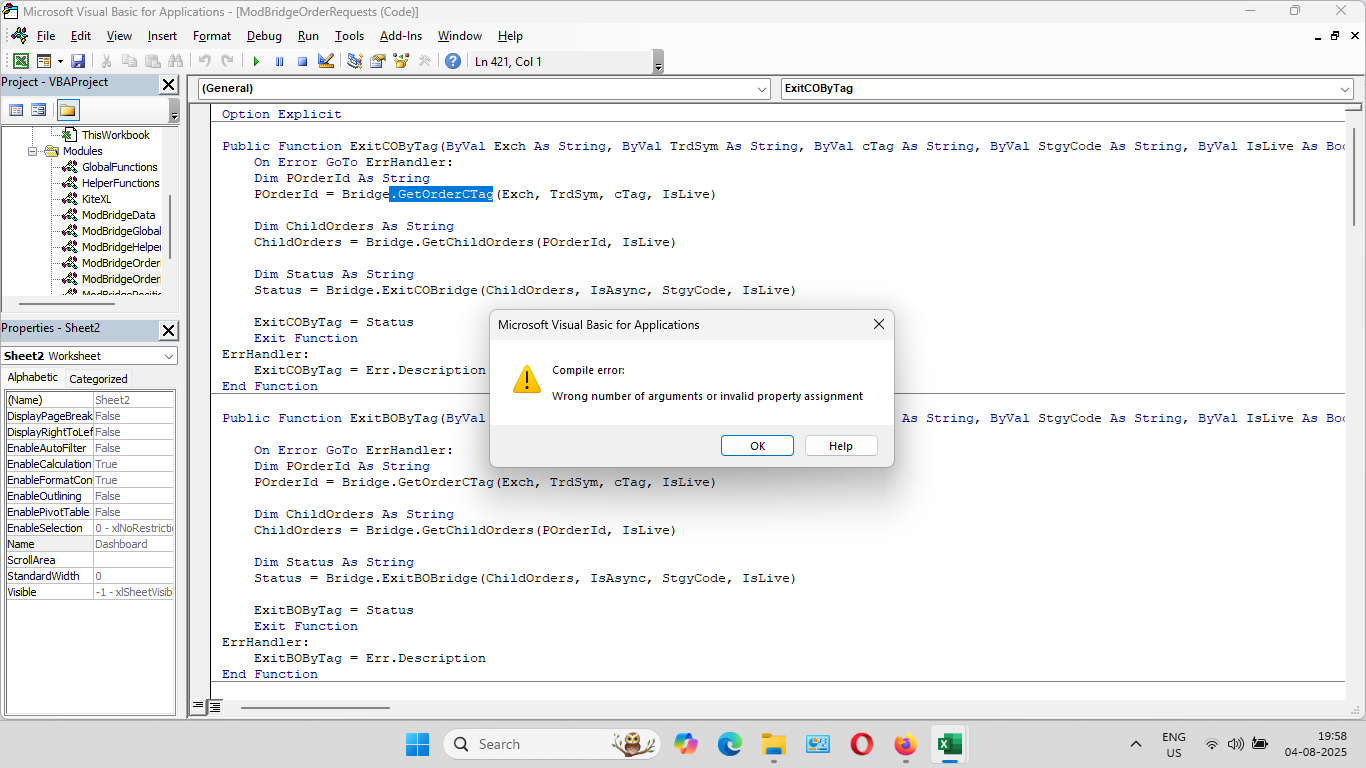Image resolution: width=1366 pixels, height=768 pixels.
Task: Open Opera from the taskbar
Action: point(861,744)
